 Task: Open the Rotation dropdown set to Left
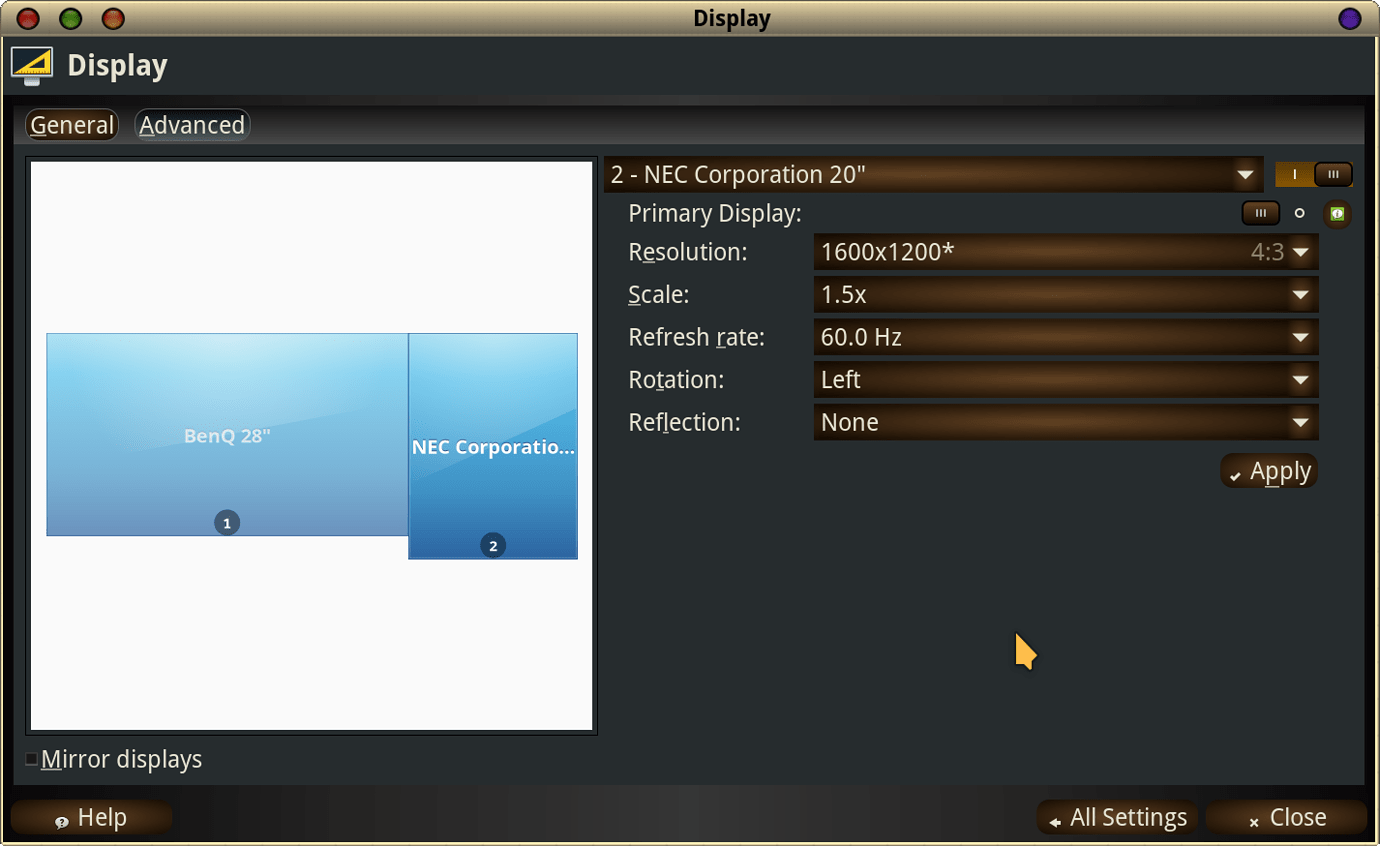(x=1065, y=379)
